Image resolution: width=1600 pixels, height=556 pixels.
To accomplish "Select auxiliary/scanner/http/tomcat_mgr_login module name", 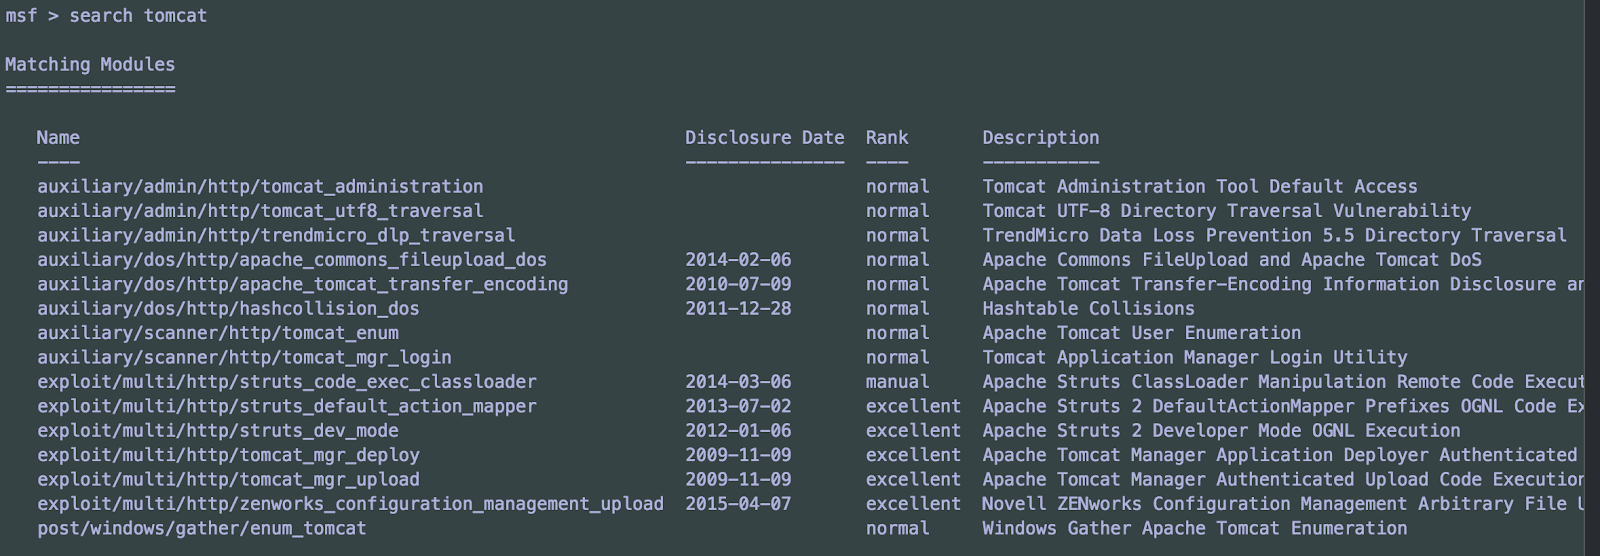I will pos(244,358).
